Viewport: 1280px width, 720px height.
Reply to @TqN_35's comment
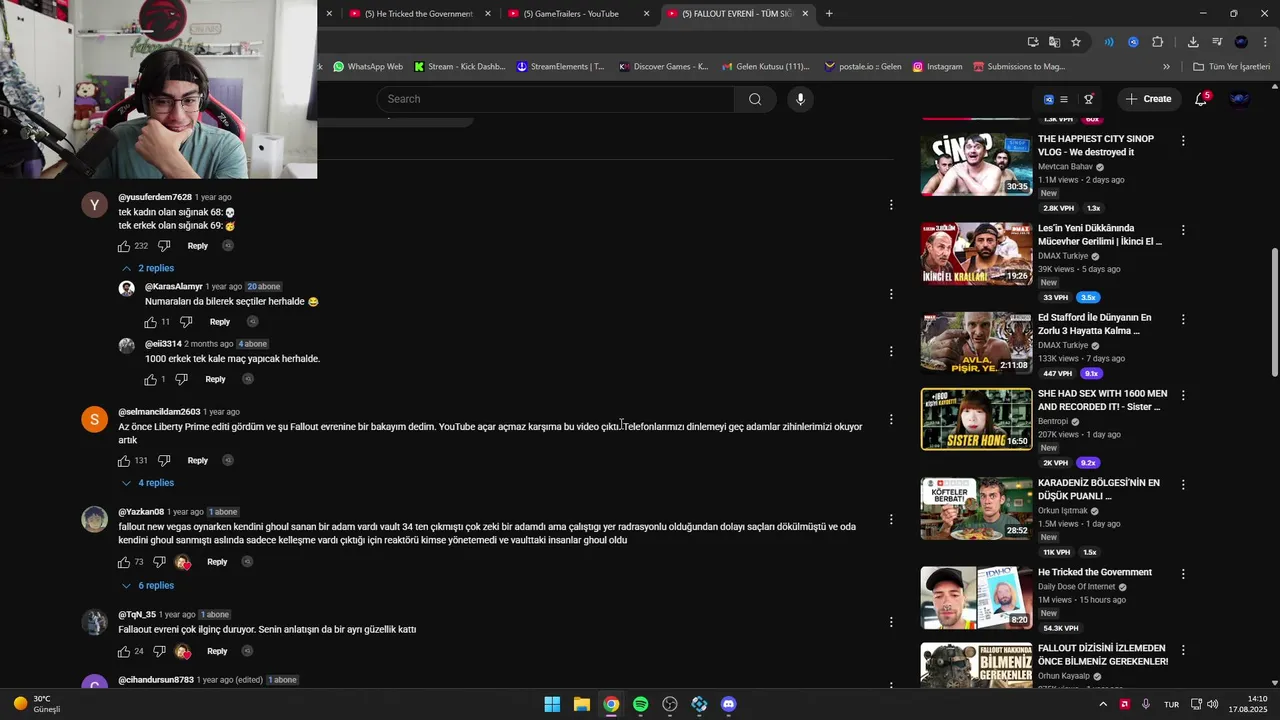tap(217, 651)
